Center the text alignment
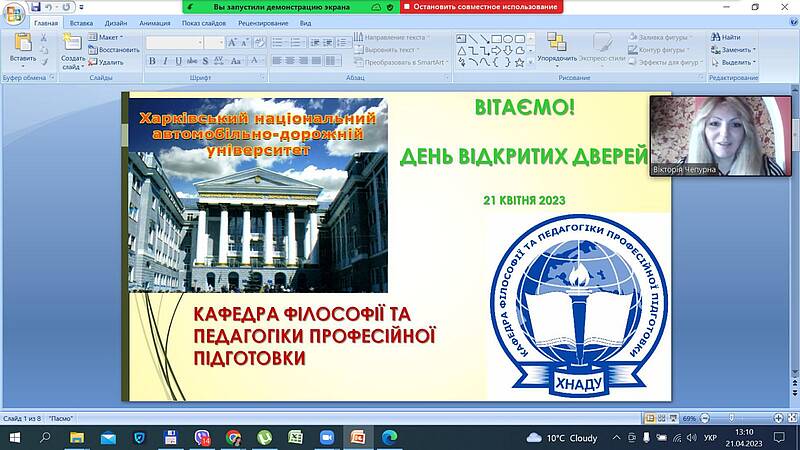This screenshot has height=450, width=800. [x=290, y=61]
